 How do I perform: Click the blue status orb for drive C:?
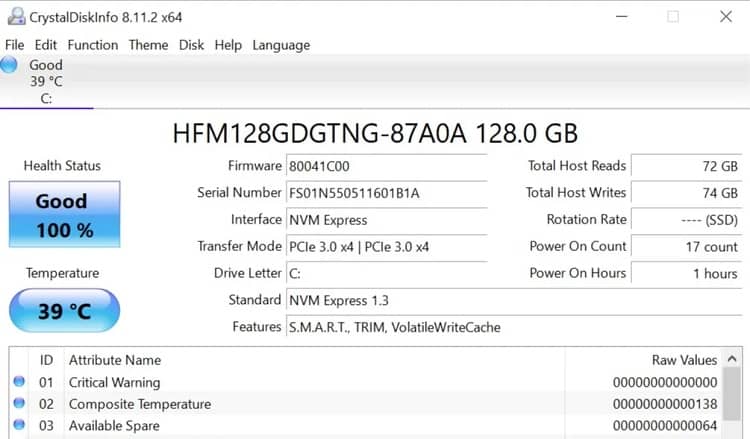pyautogui.click(x=9, y=65)
